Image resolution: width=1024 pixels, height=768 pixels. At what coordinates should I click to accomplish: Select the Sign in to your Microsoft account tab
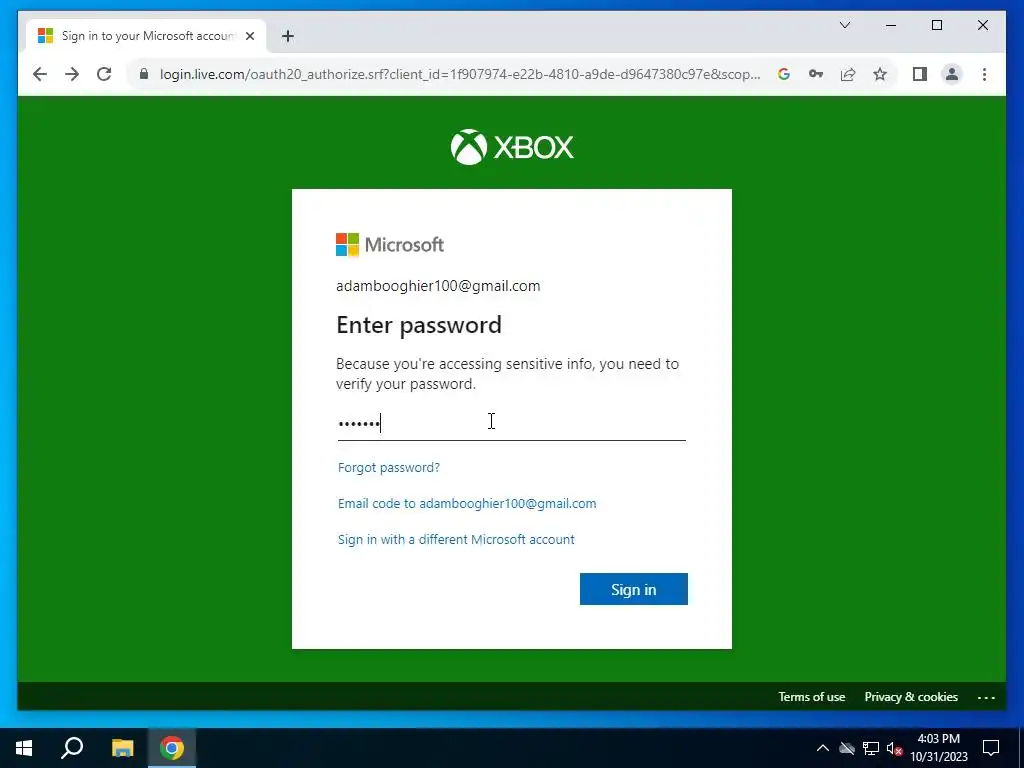pos(146,36)
